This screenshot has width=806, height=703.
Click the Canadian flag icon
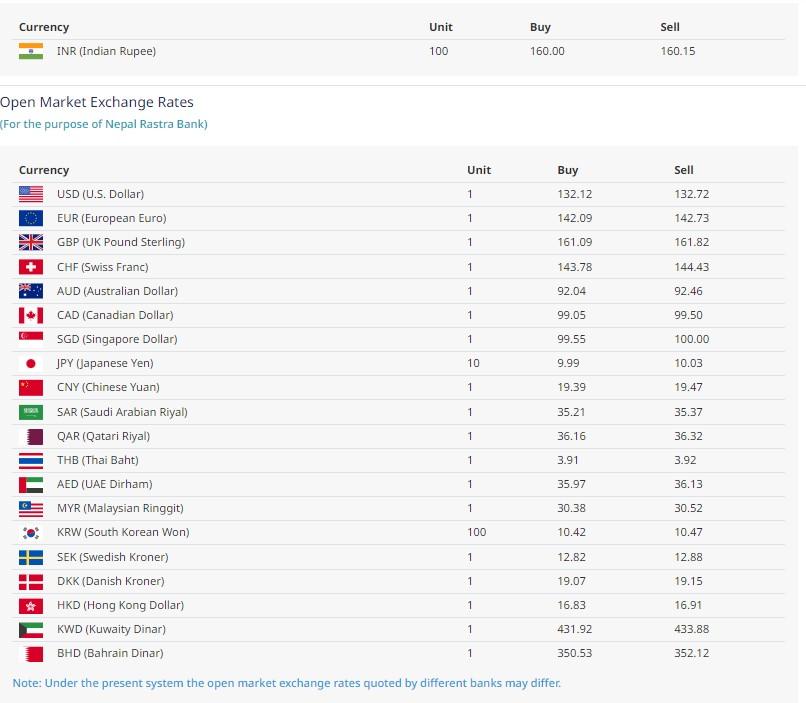tap(31, 315)
